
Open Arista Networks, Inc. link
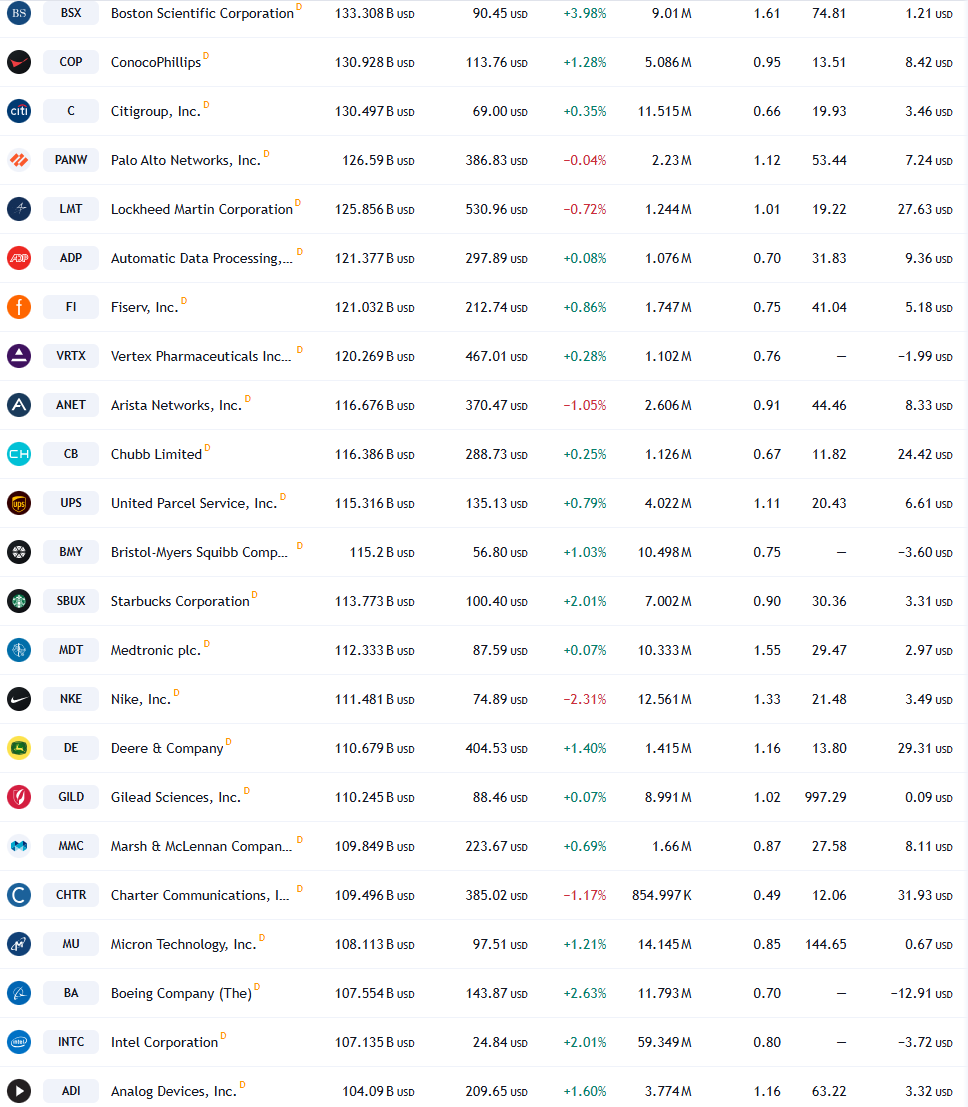click(176, 405)
